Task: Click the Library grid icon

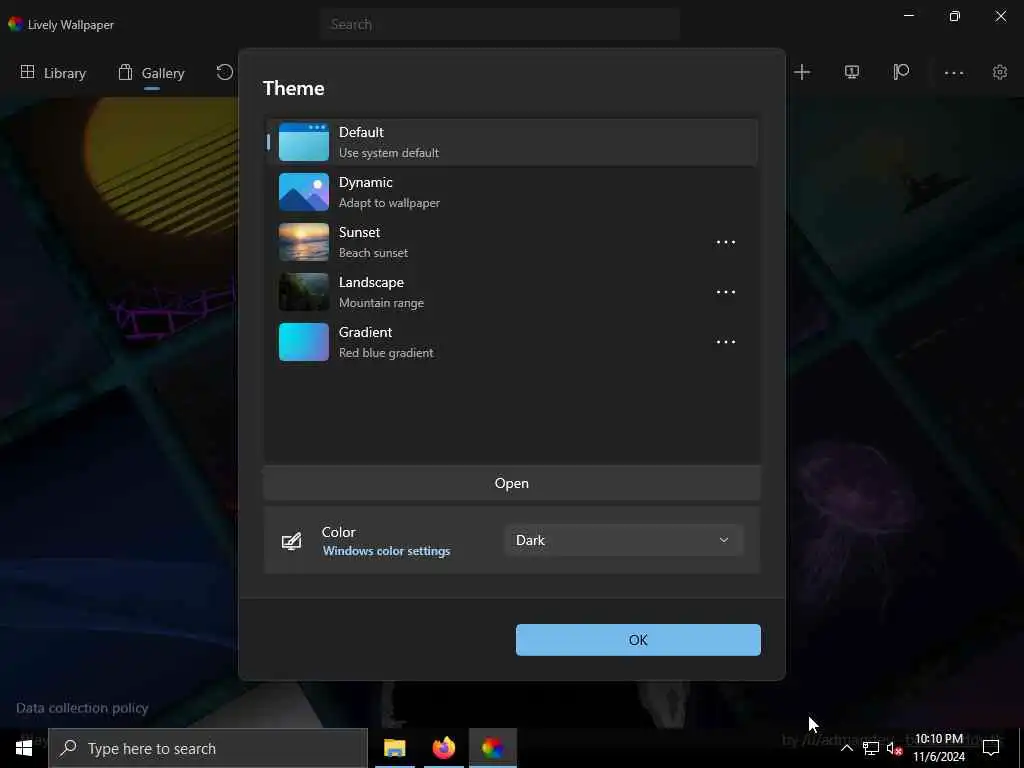Action: (27, 72)
